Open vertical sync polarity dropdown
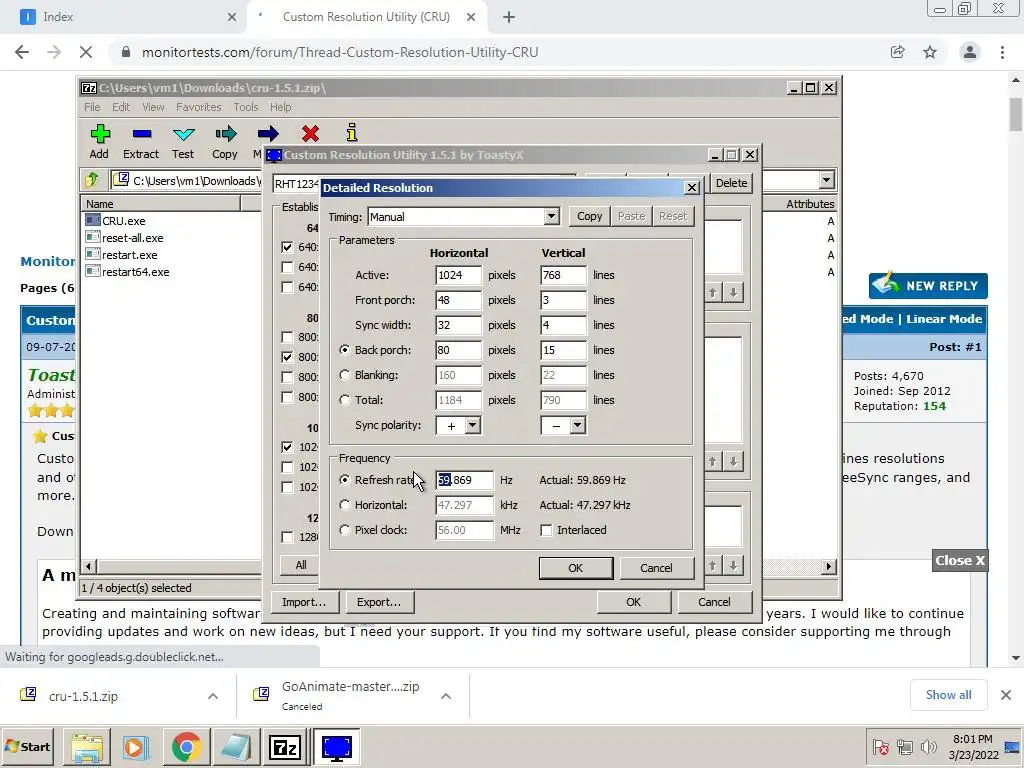 click(577, 425)
